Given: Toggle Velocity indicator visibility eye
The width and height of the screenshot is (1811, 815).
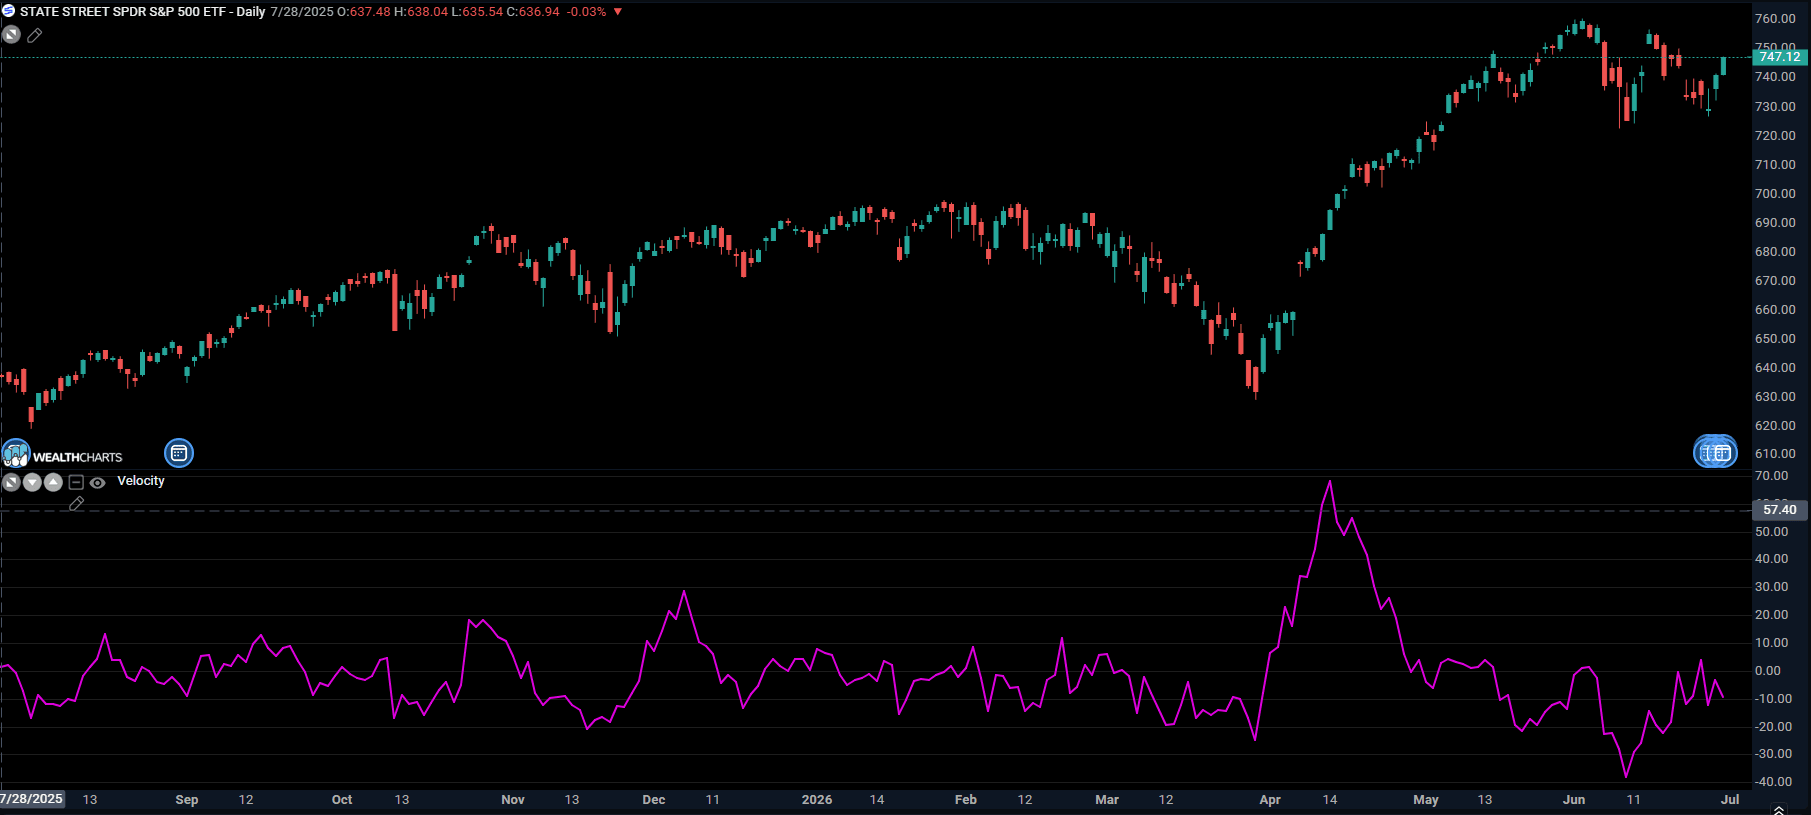Looking at the screenshot, I should tap(97, 482).
